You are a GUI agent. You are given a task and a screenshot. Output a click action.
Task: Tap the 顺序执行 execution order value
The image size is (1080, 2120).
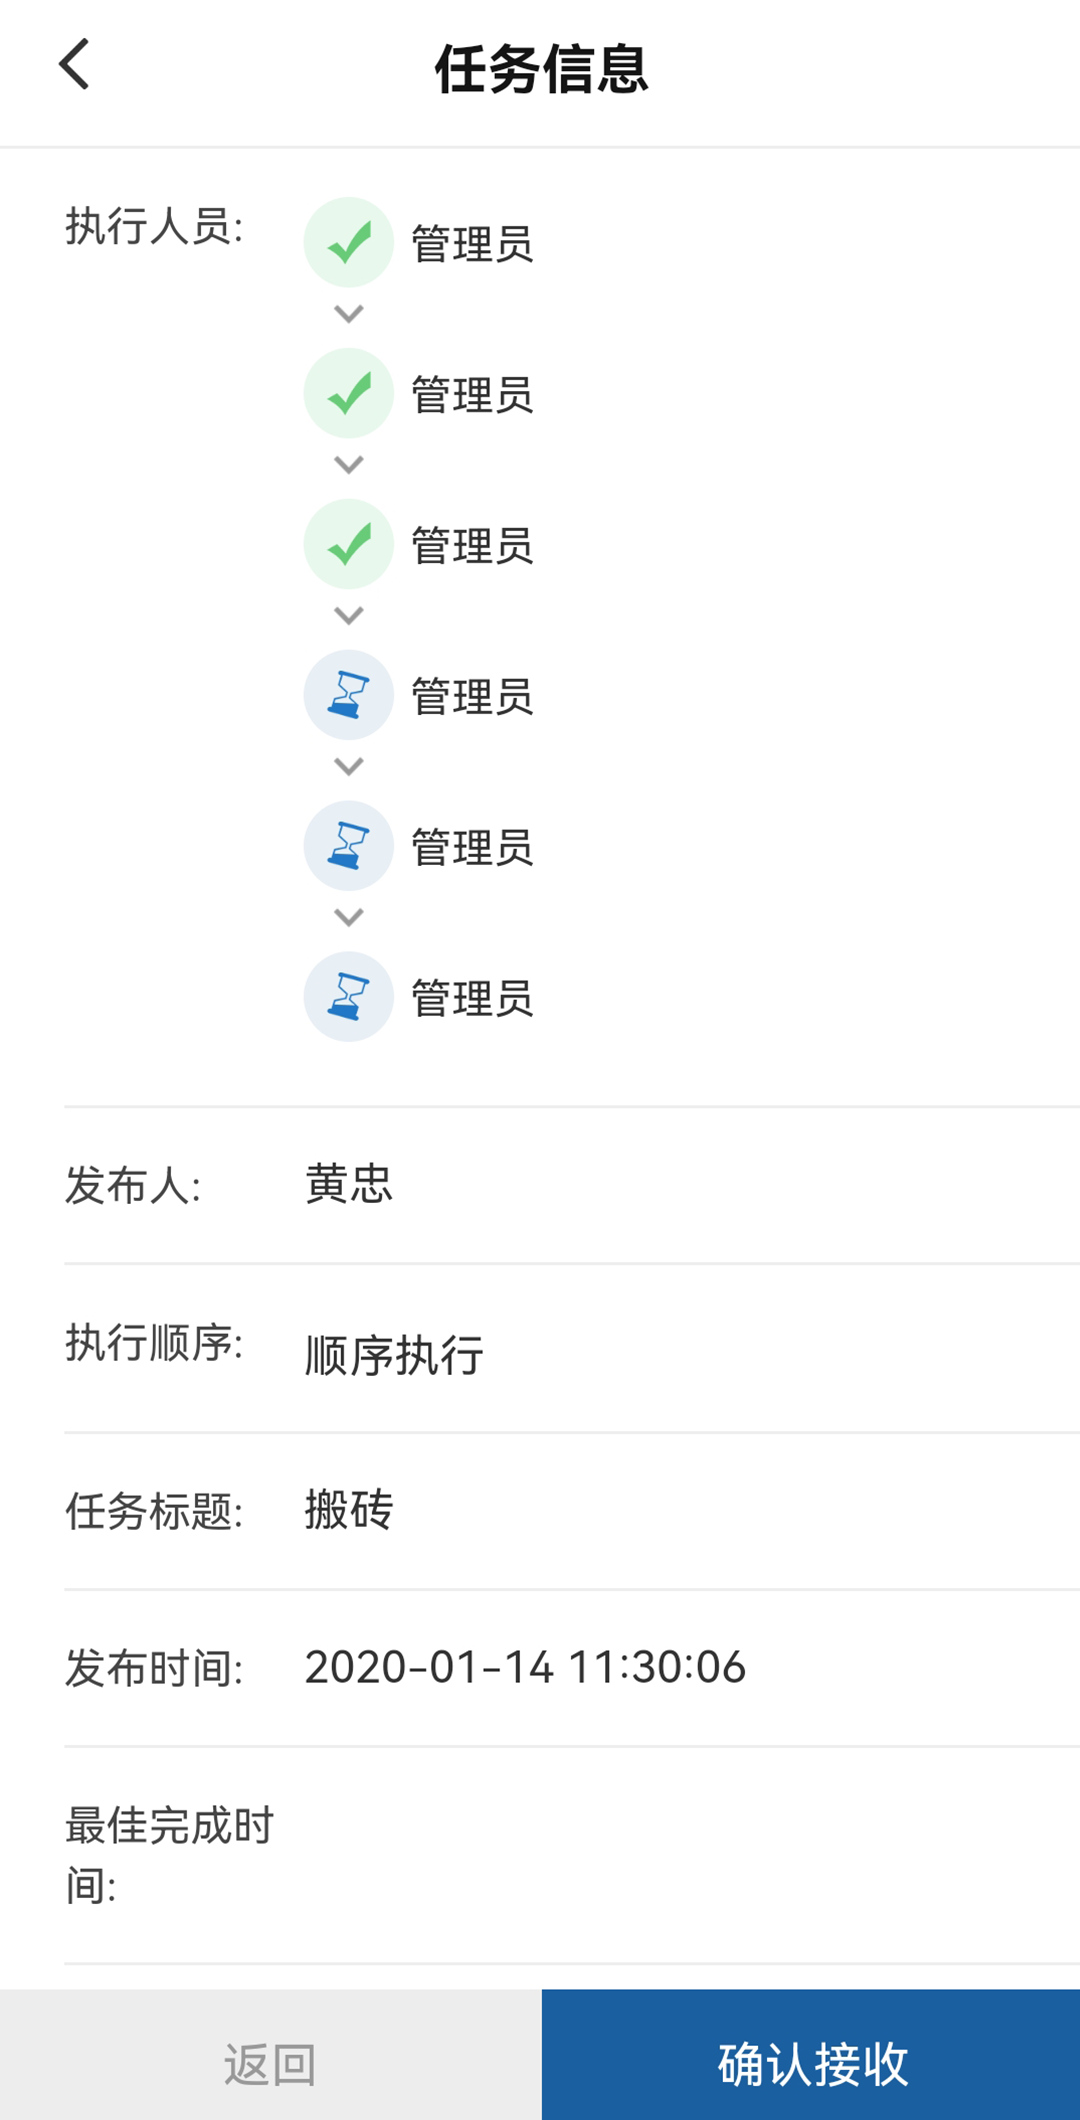(x=394, y=1356)
